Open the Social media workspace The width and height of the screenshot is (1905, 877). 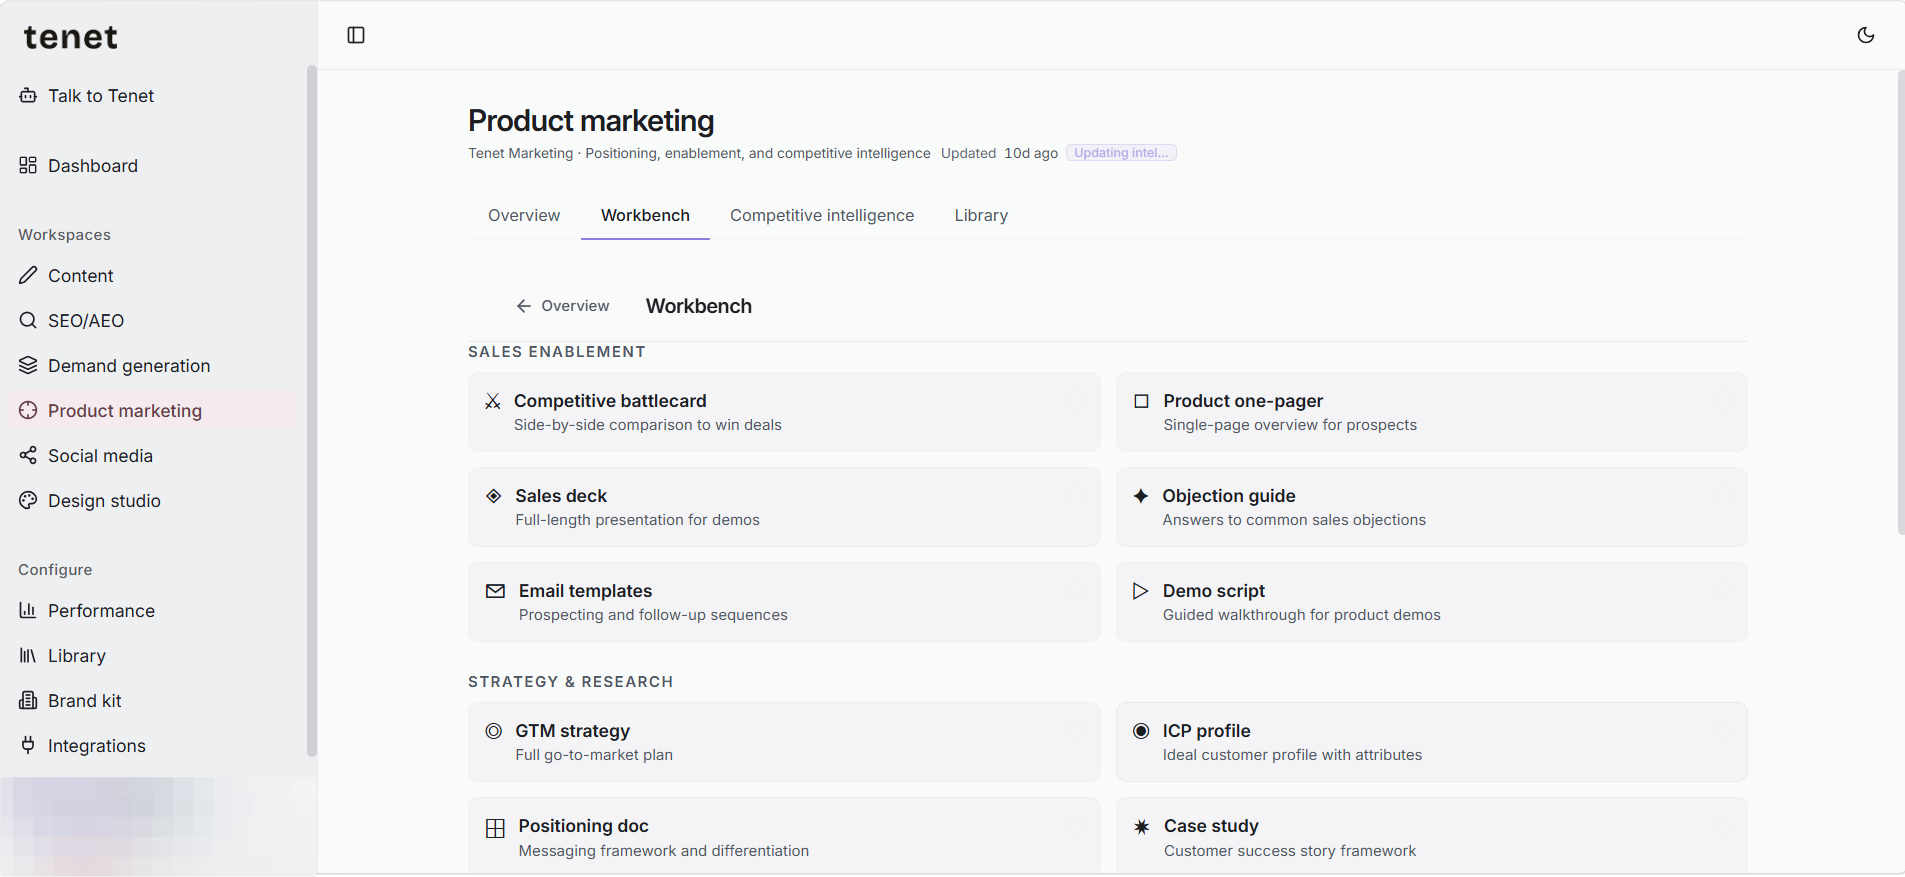point(150,456)
